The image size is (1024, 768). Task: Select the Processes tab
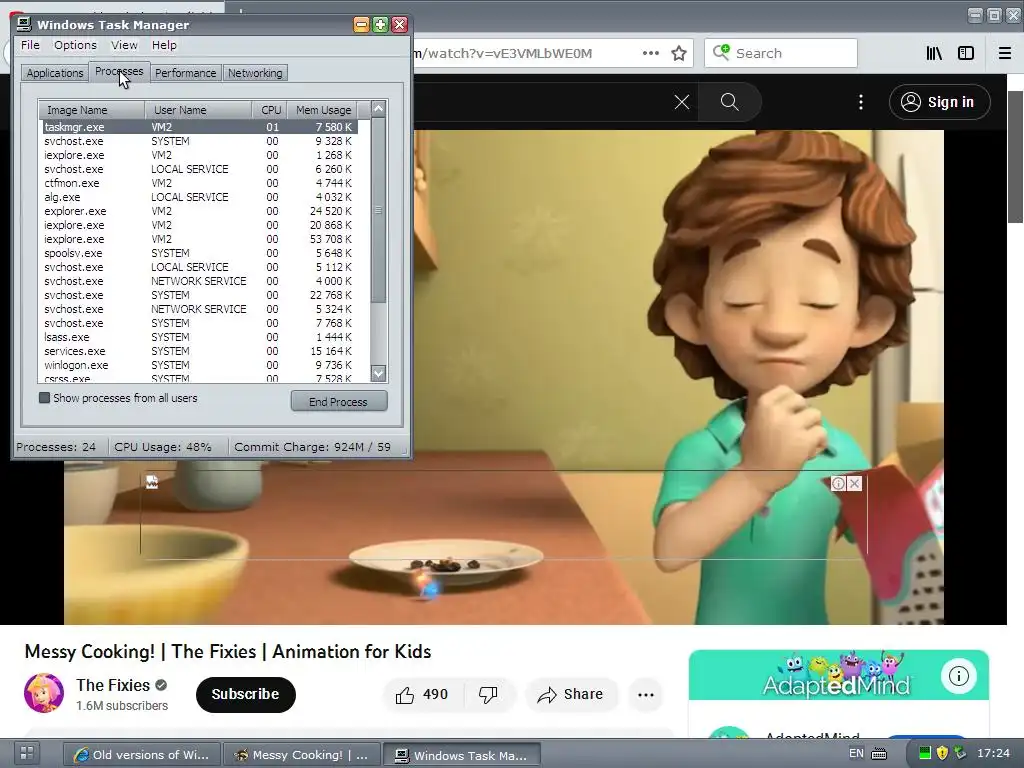(x=119, y=71)
